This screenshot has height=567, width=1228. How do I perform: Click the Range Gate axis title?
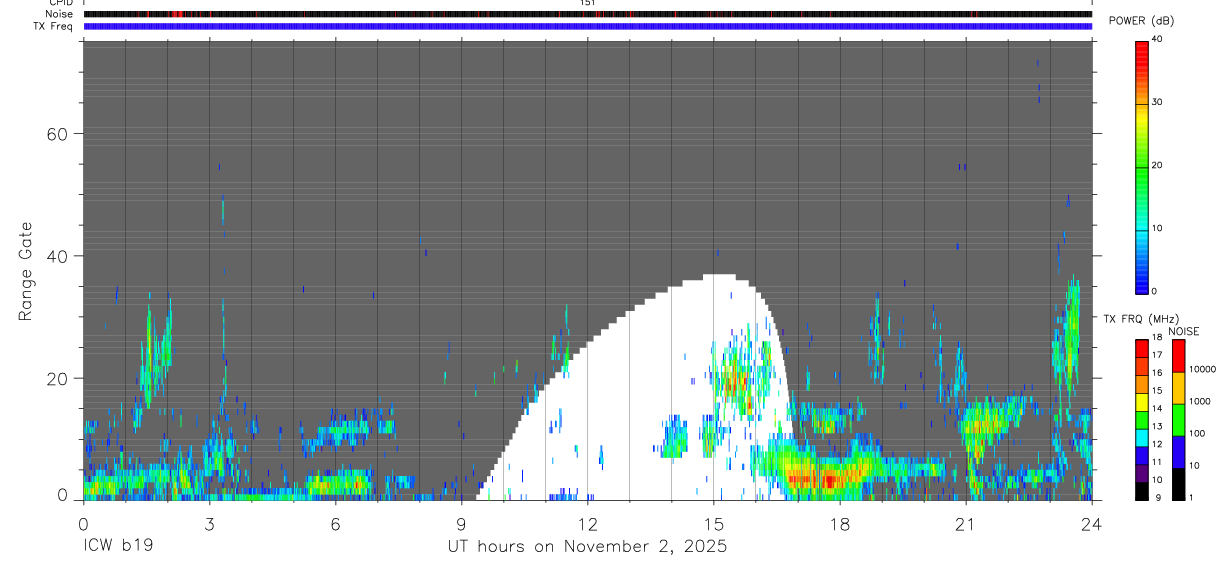(26, 271)
